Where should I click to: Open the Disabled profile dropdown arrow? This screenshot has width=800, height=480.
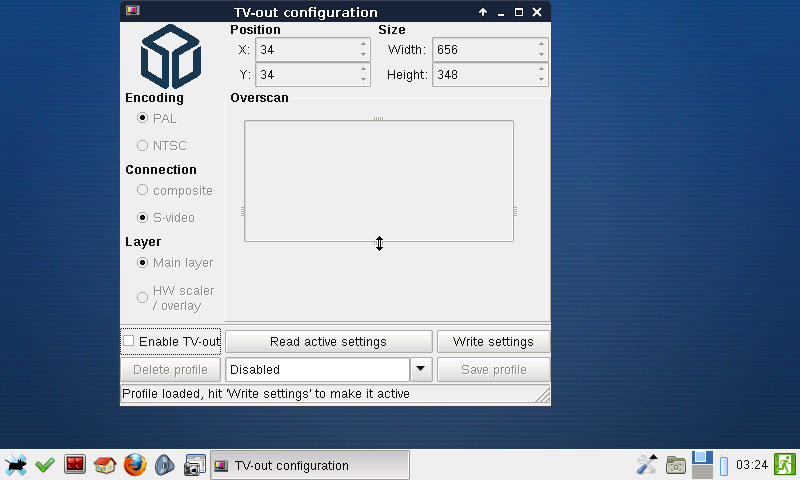pos(421,369)
